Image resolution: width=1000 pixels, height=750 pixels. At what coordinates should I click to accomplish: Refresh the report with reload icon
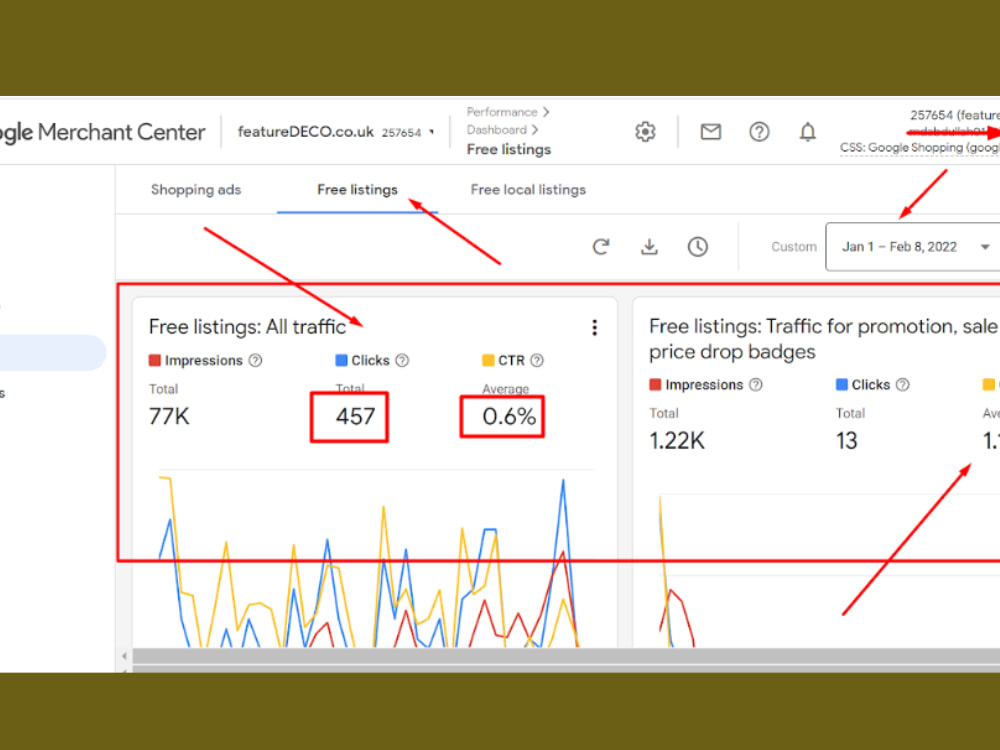601,246
